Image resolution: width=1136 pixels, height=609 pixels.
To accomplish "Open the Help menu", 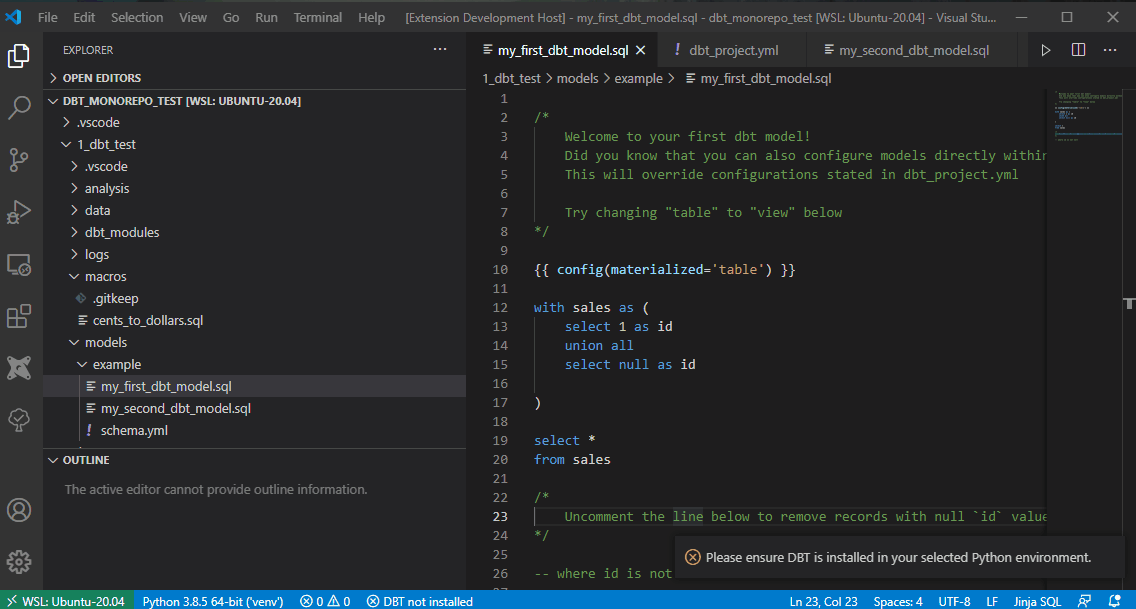I will 371,17.
